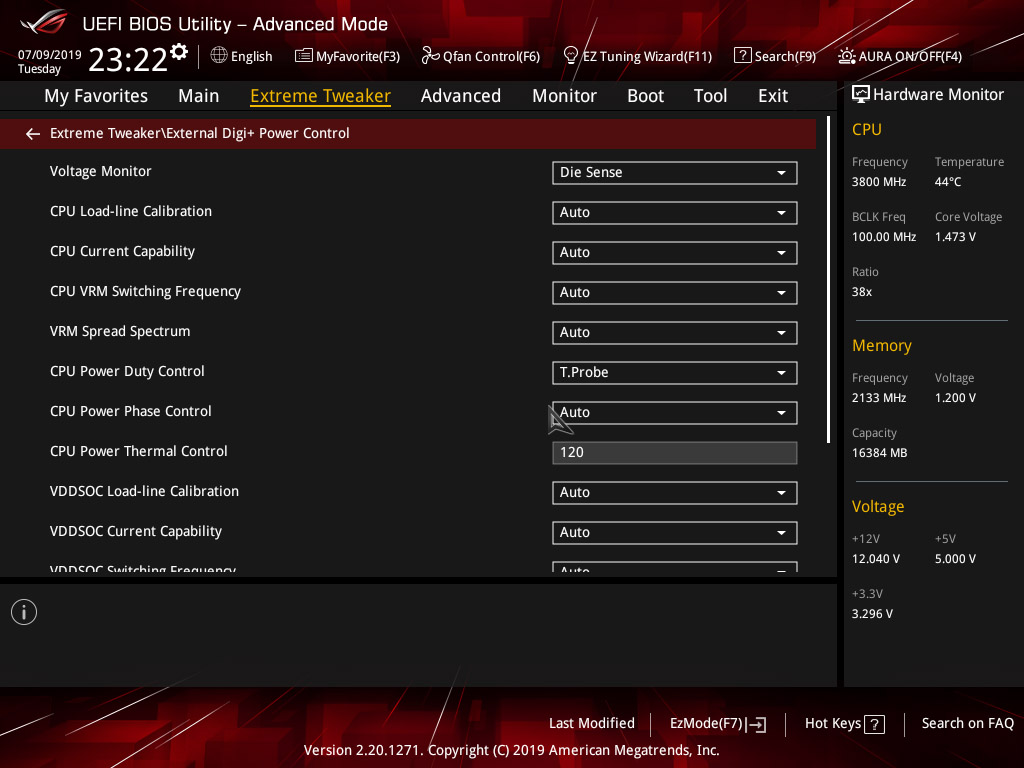The image size is (1024, 768).
Task: Open Qfan Control
Action: (480, 56)
